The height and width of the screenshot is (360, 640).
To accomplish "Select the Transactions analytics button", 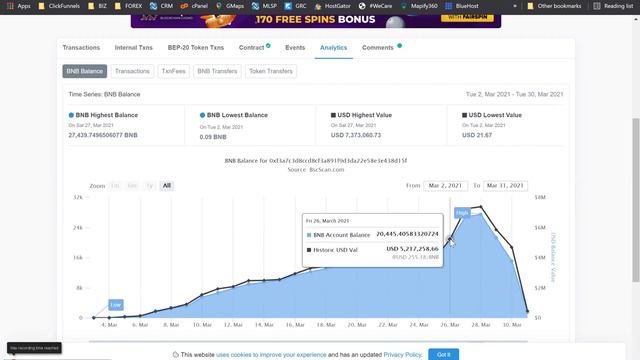I will pyautogui.click(x=132, y=71).
